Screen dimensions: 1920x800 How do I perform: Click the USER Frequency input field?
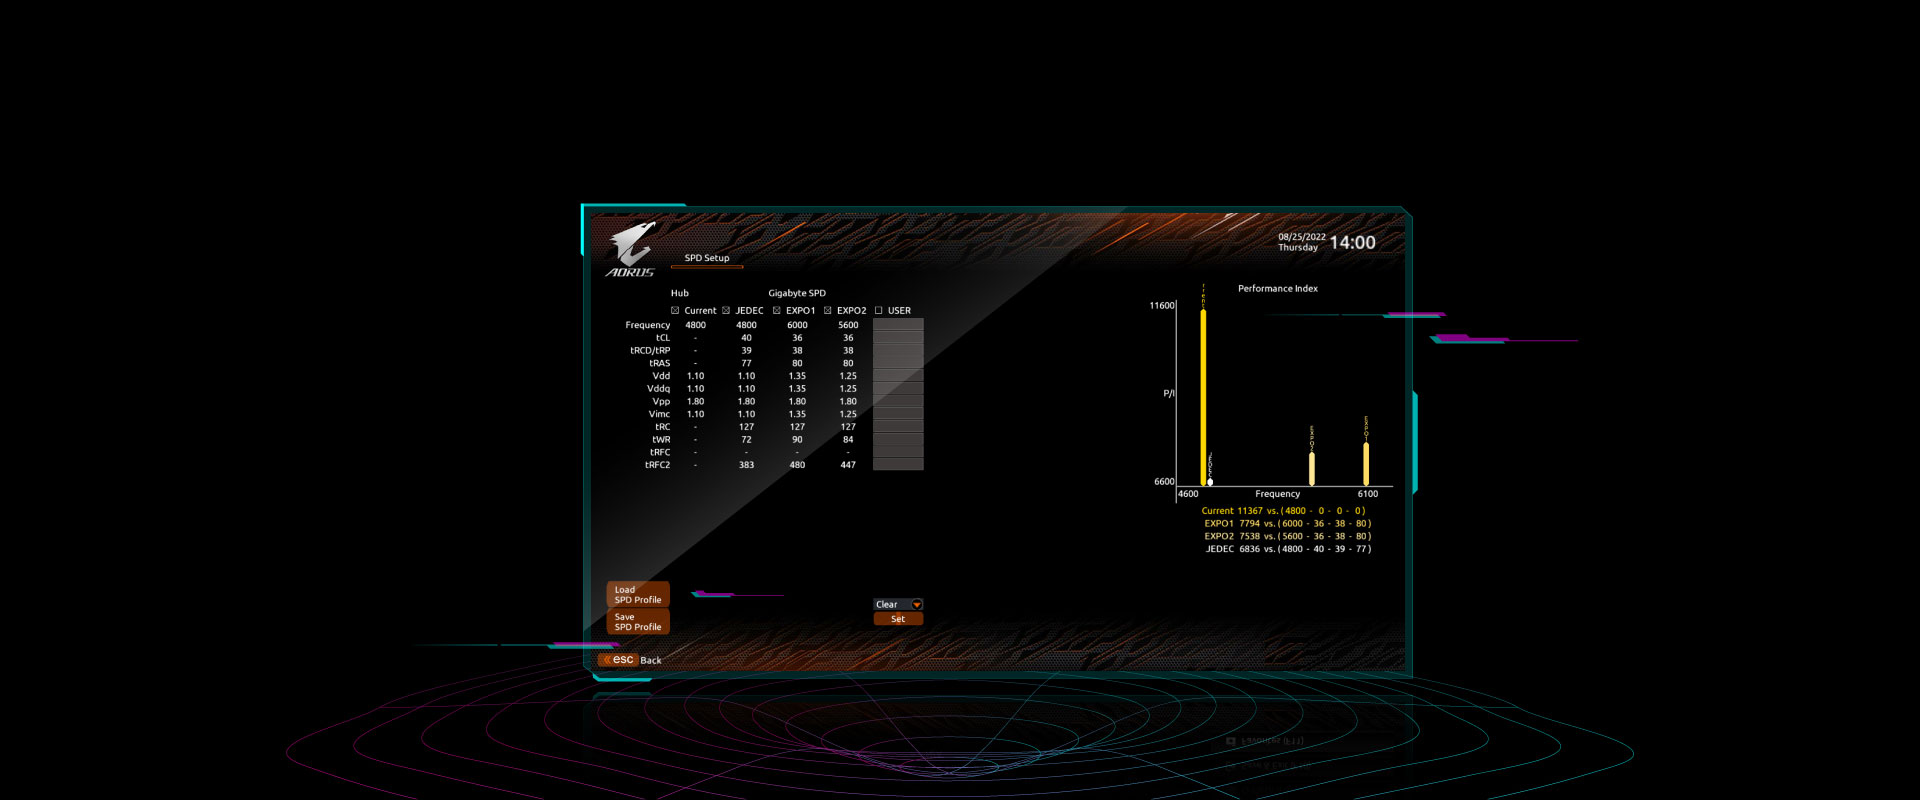point(898,325)
